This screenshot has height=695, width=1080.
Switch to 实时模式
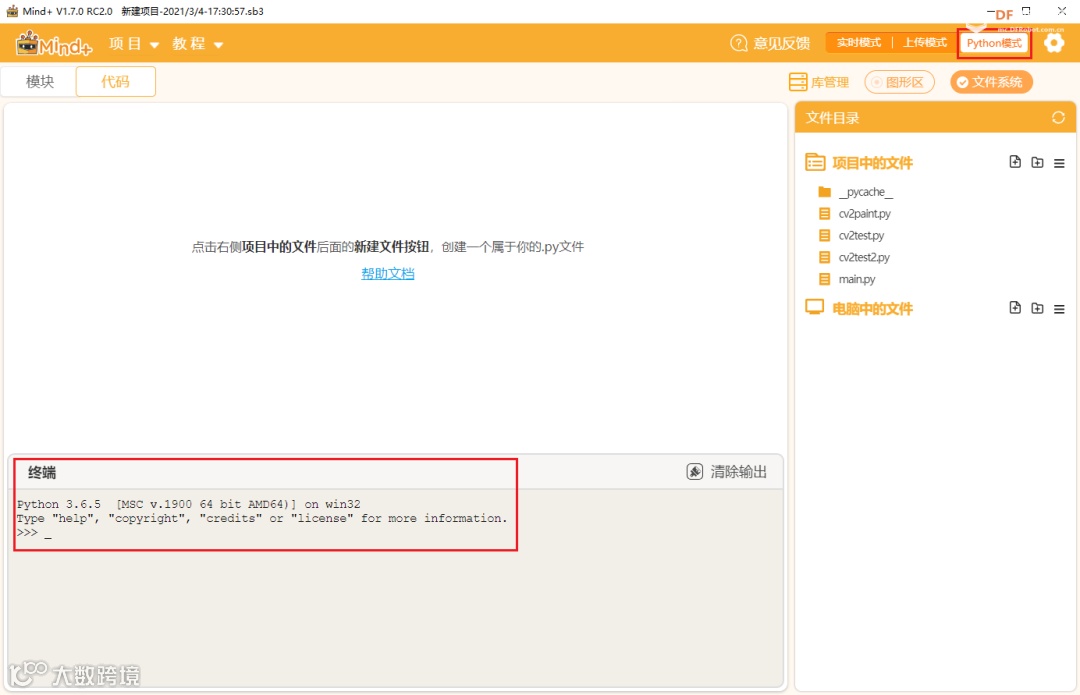[858, 43]
